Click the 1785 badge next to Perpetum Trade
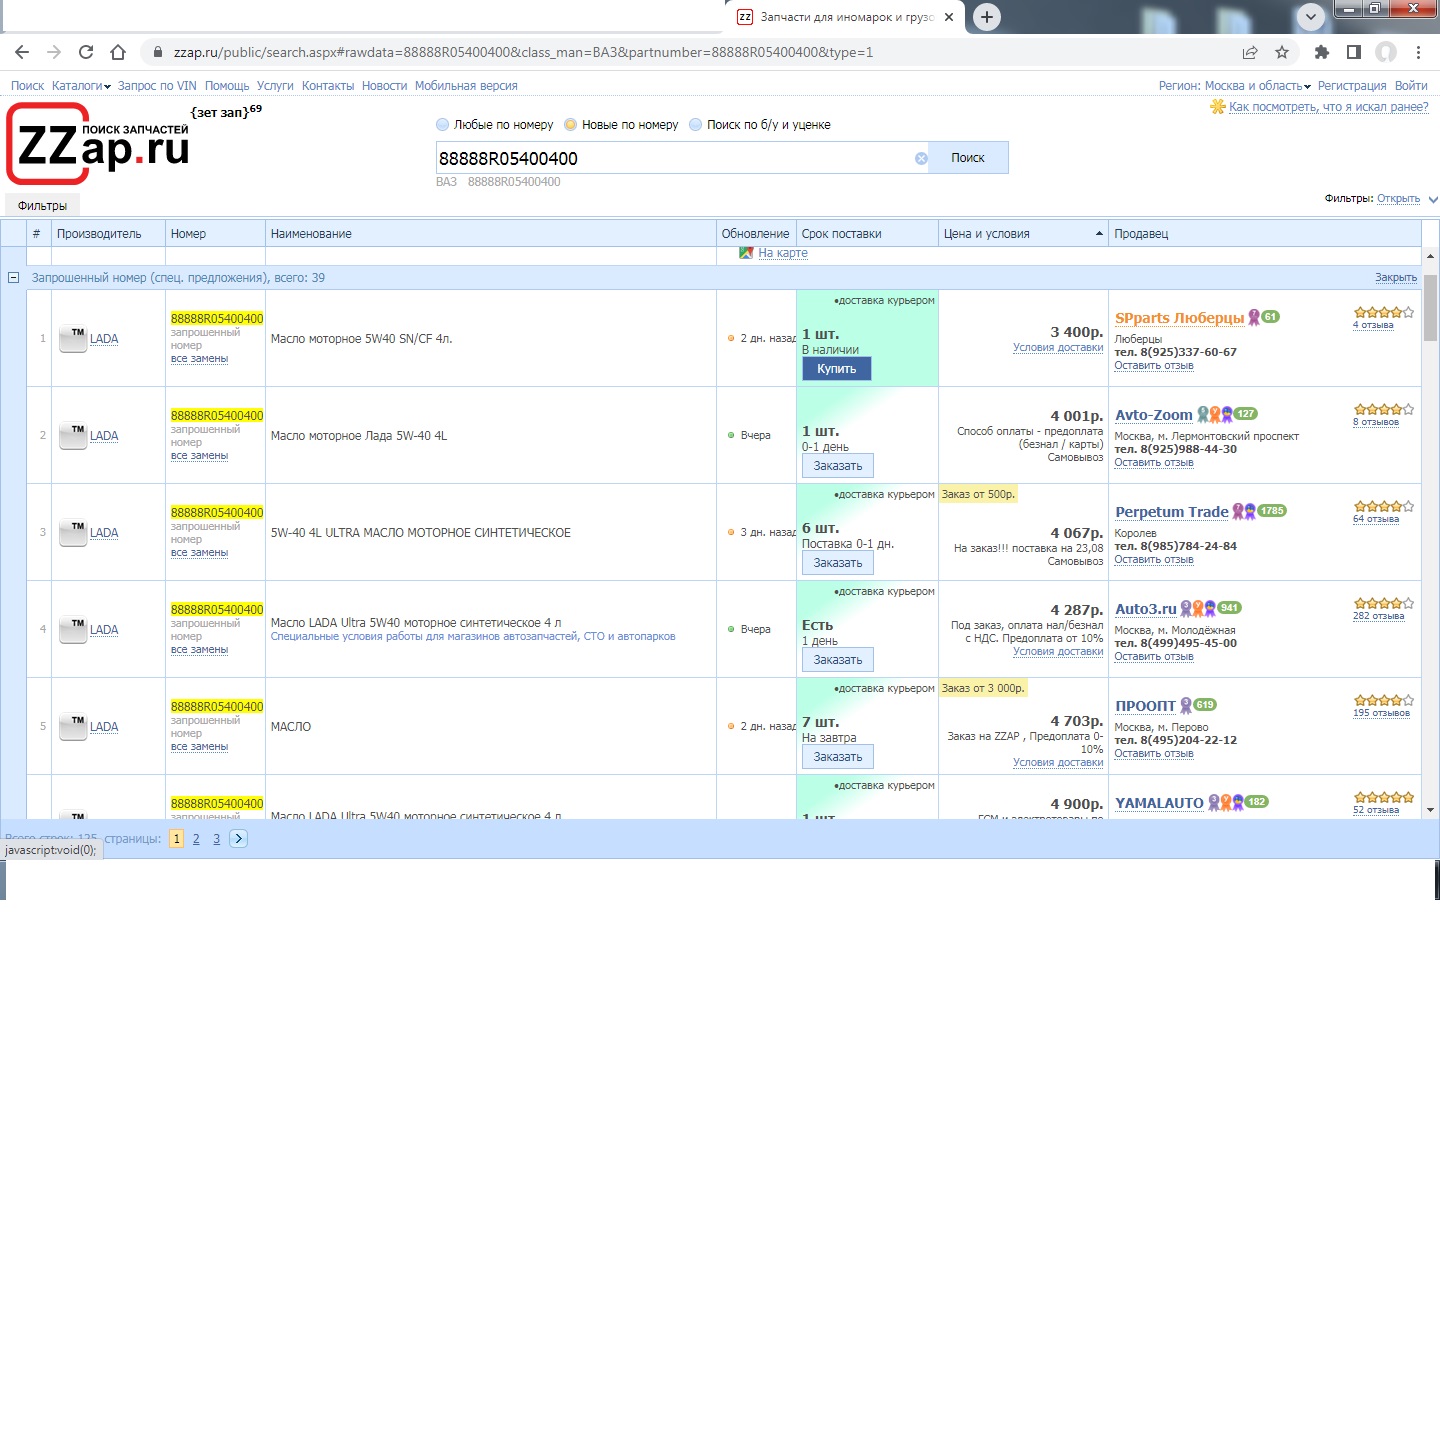This screenshot has width=1440, height=1456. 1272,510
